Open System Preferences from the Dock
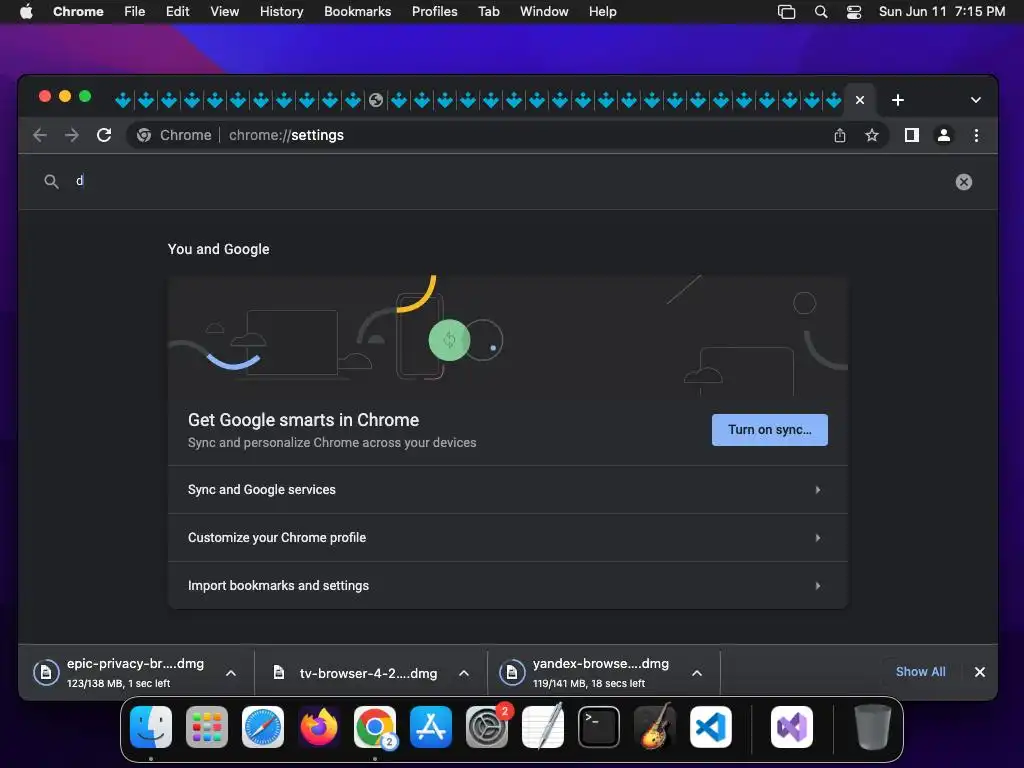Screen dimensions: 1024x768 487,727
